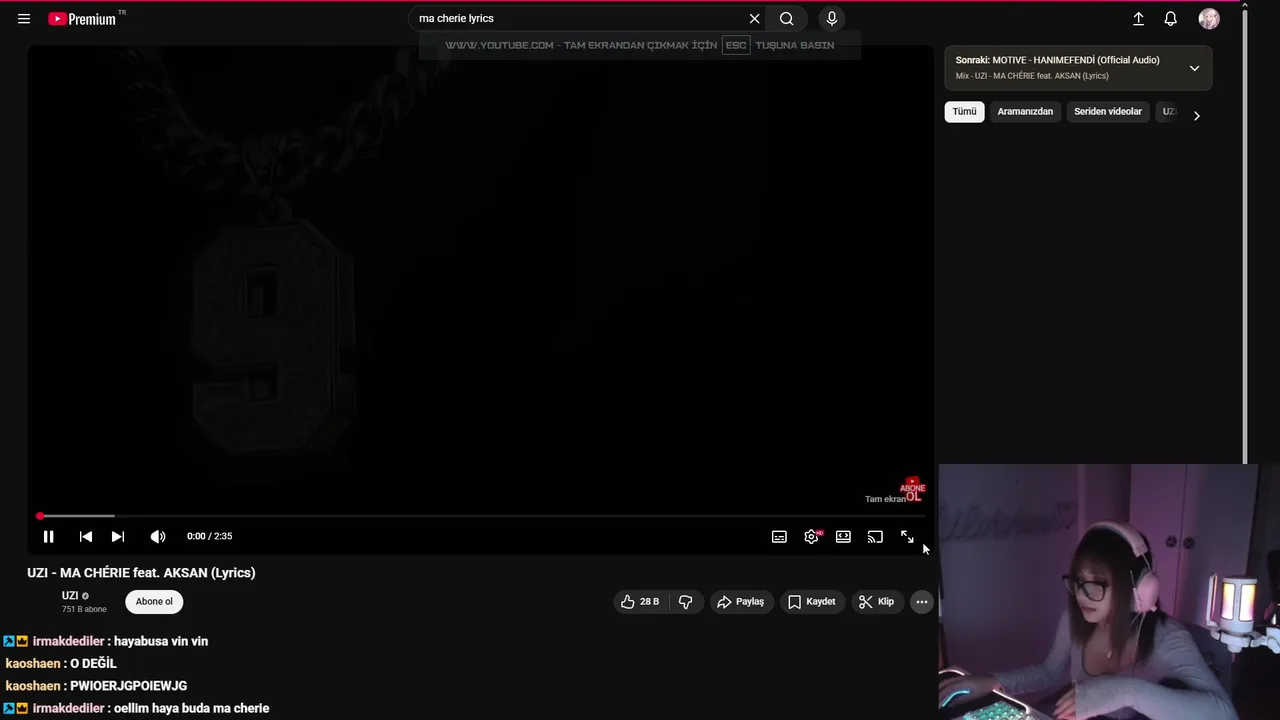Pause the video playback
1280x720 pixels.
(x=48, y=537)
